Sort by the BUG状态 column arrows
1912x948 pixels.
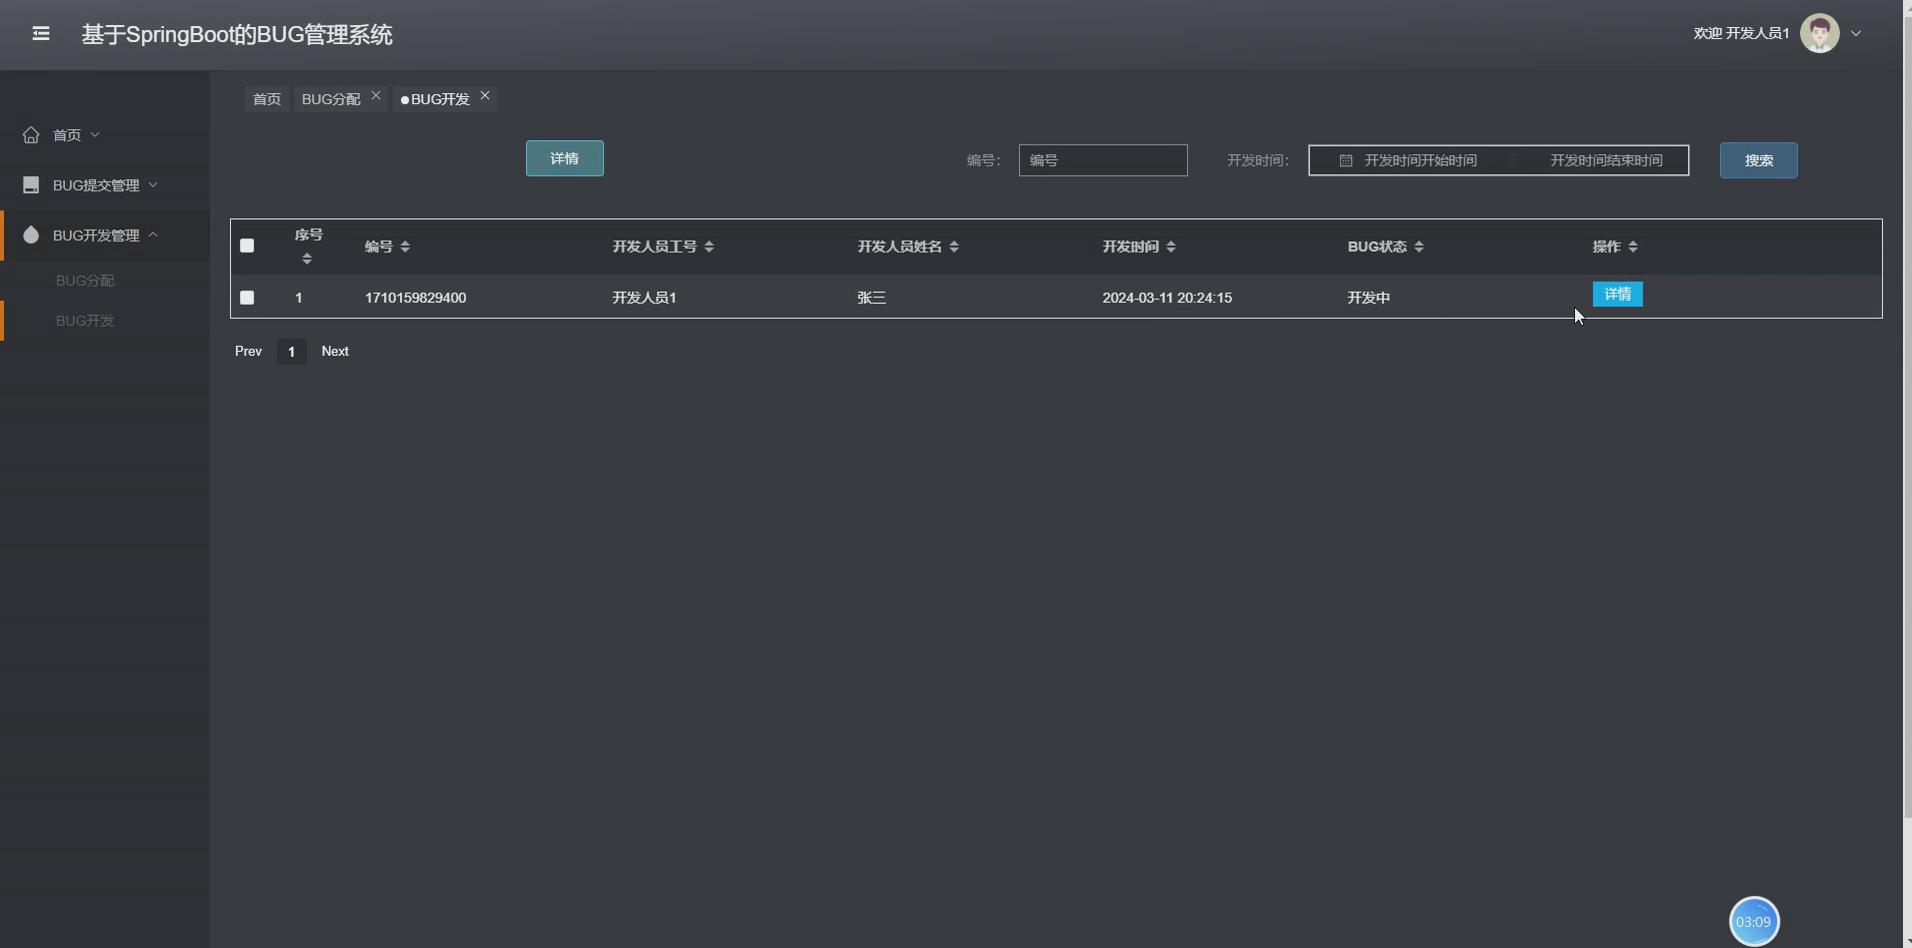[x=1419, y=247]
